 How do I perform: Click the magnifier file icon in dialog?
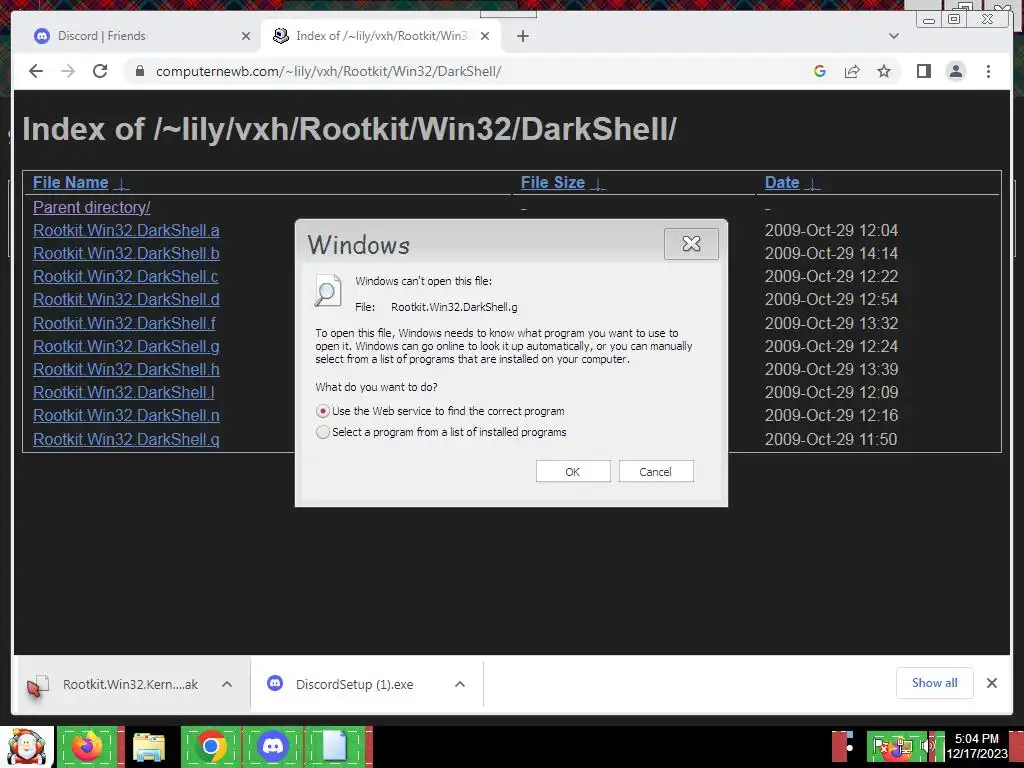(328, 291)
